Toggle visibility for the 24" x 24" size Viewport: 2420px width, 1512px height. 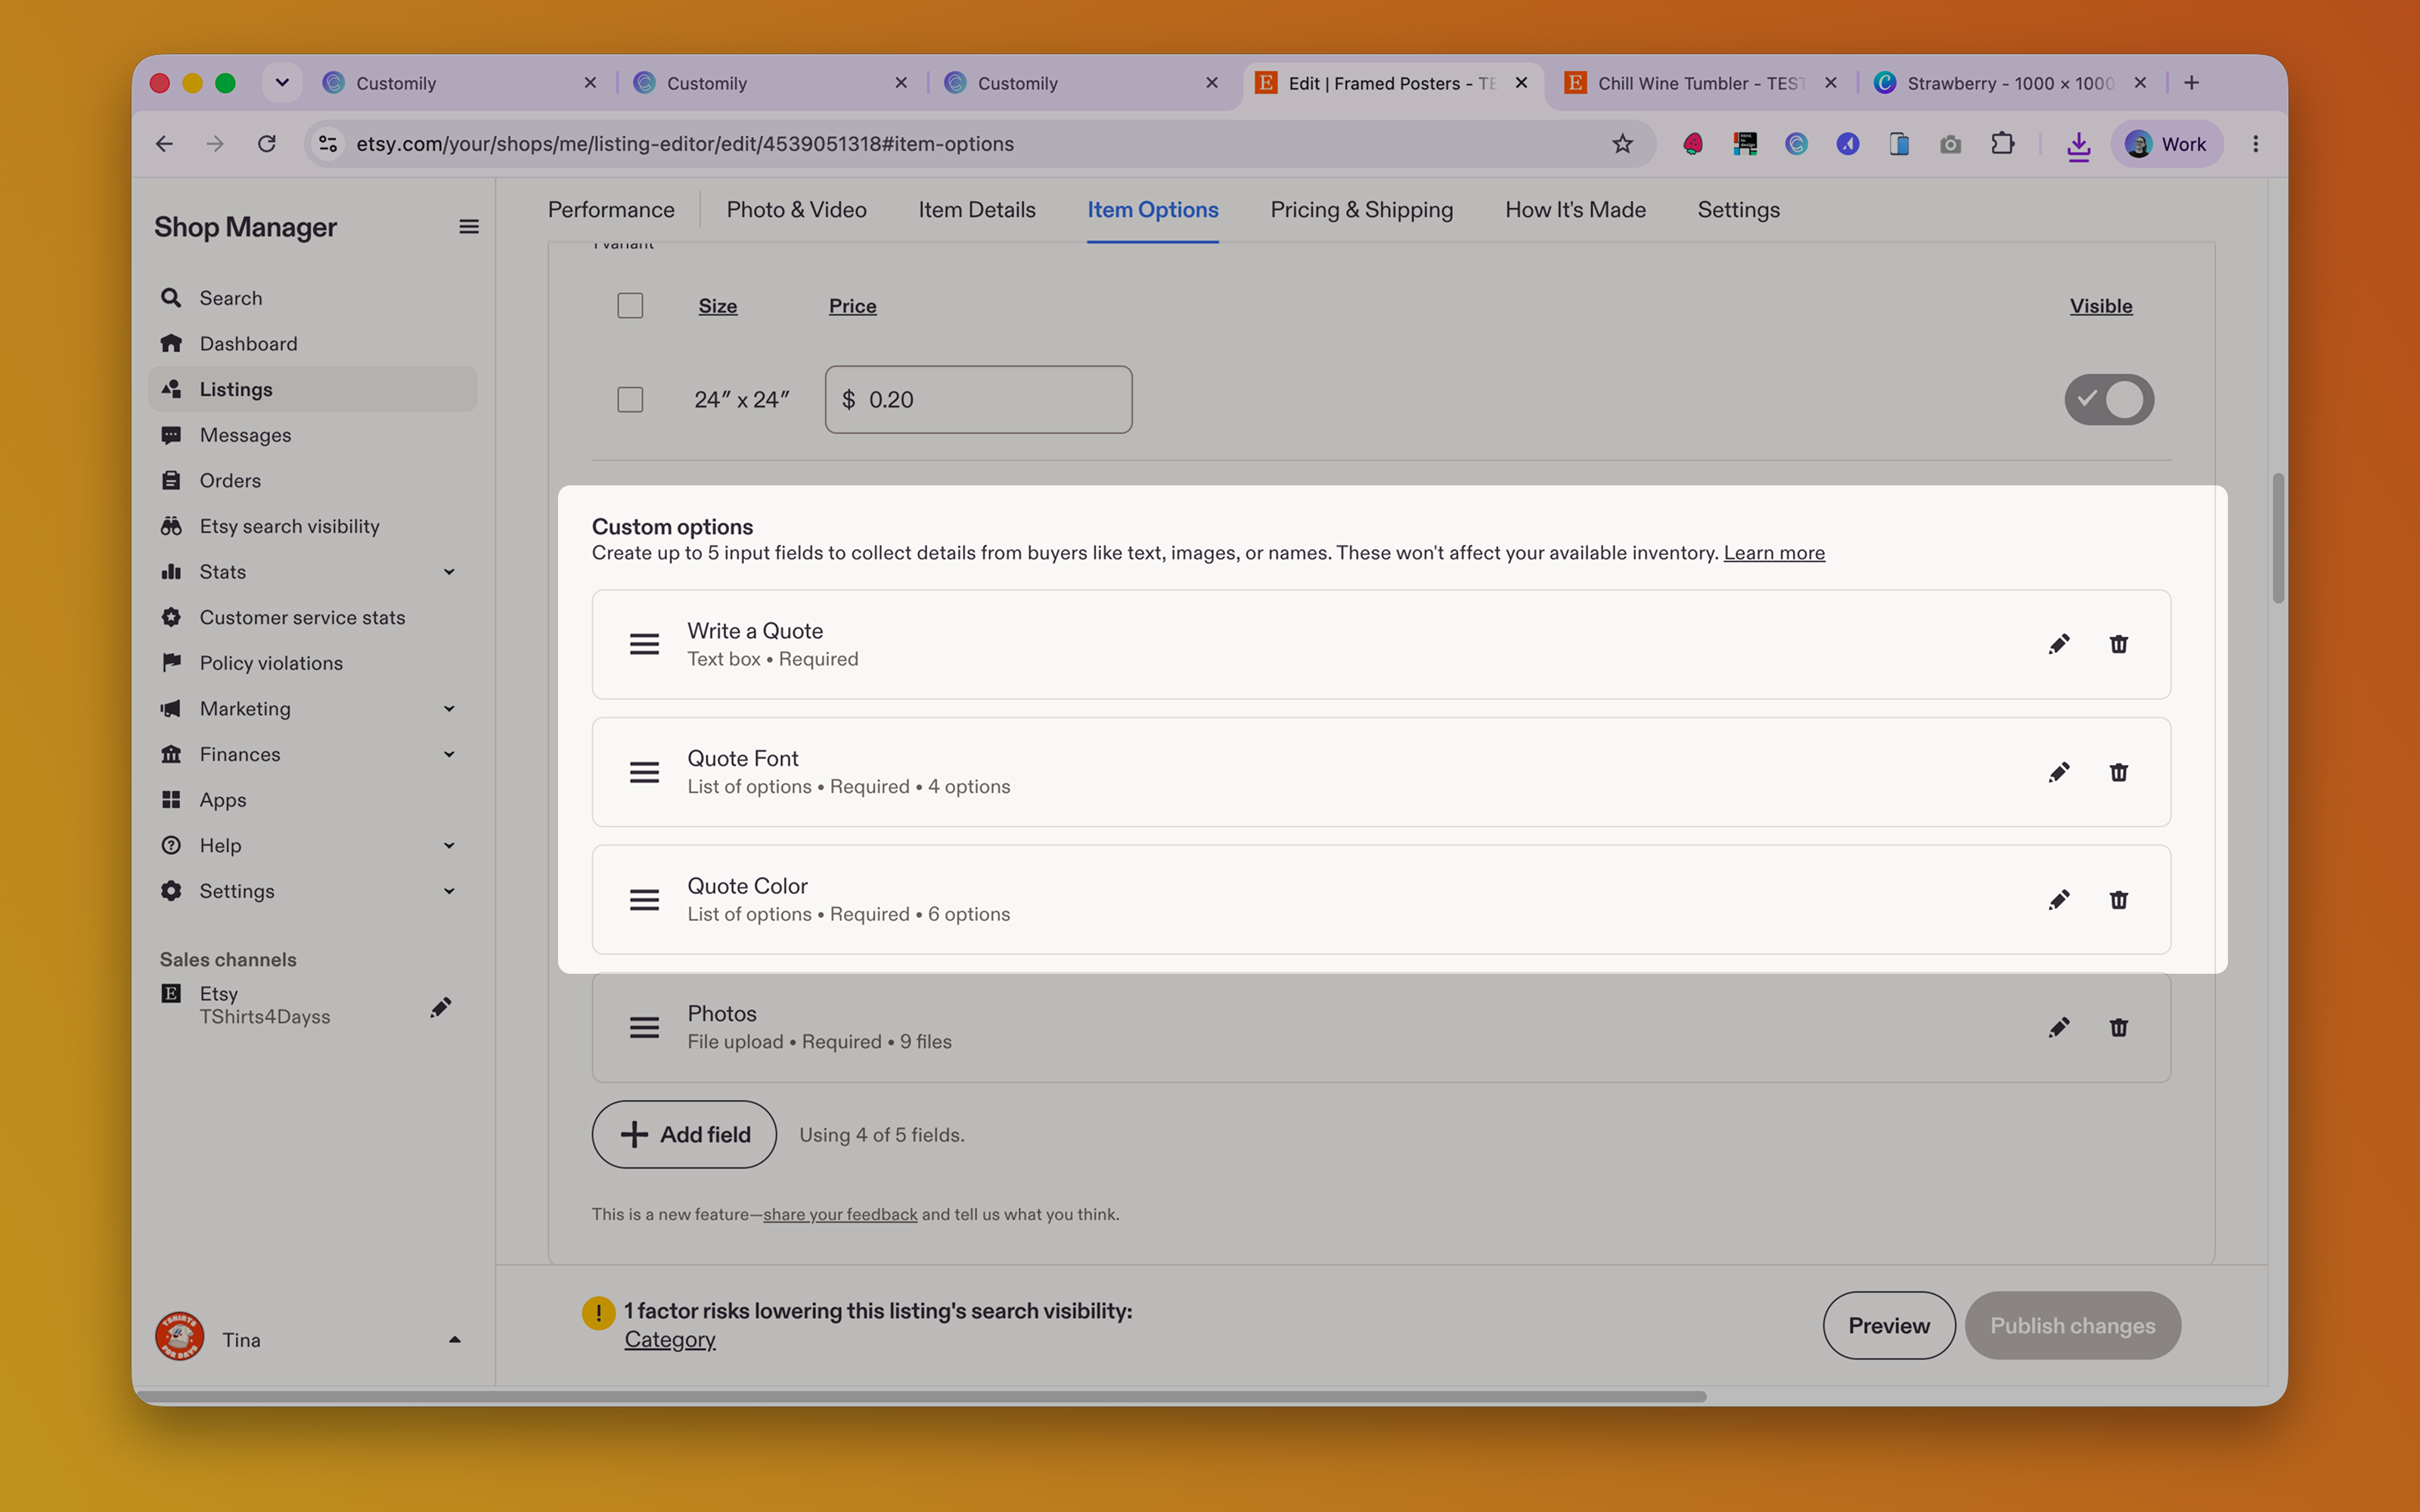(x=2109, y=399)
